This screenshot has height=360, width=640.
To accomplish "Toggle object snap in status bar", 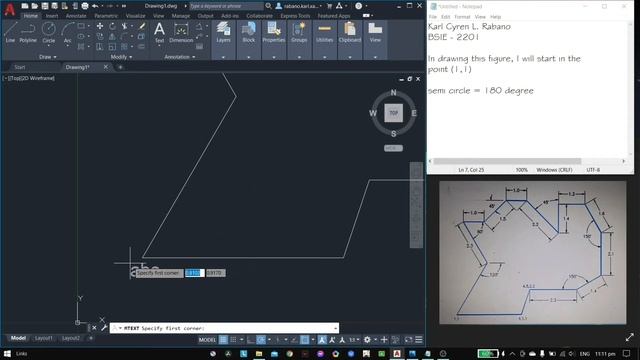I will pos(304,340).
